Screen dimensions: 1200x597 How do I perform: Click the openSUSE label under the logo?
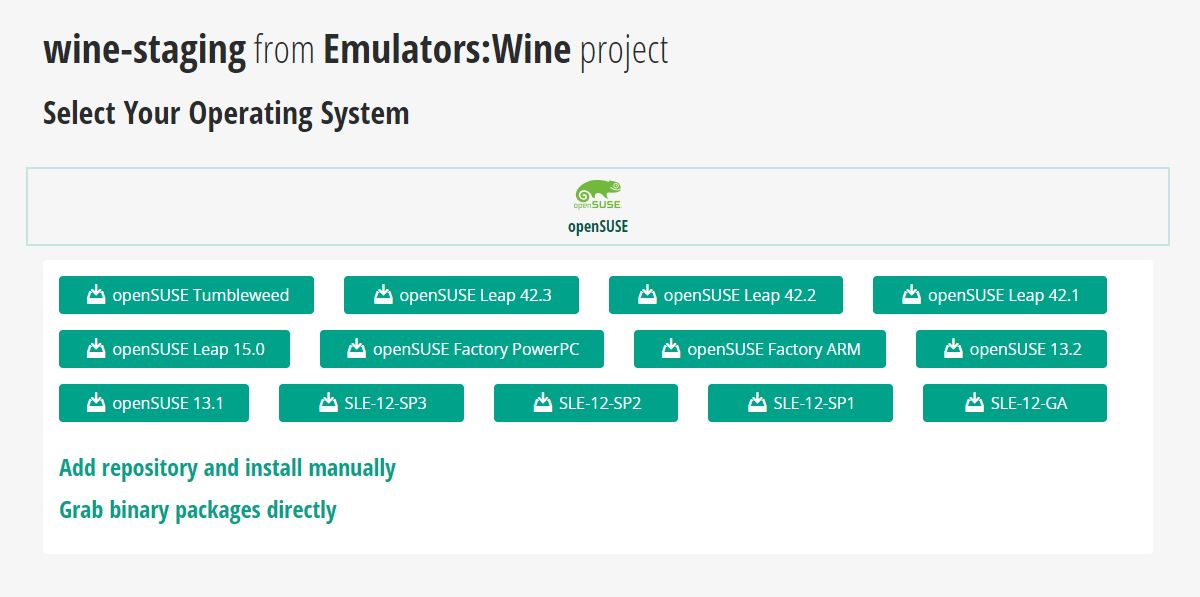coord(598,227)
